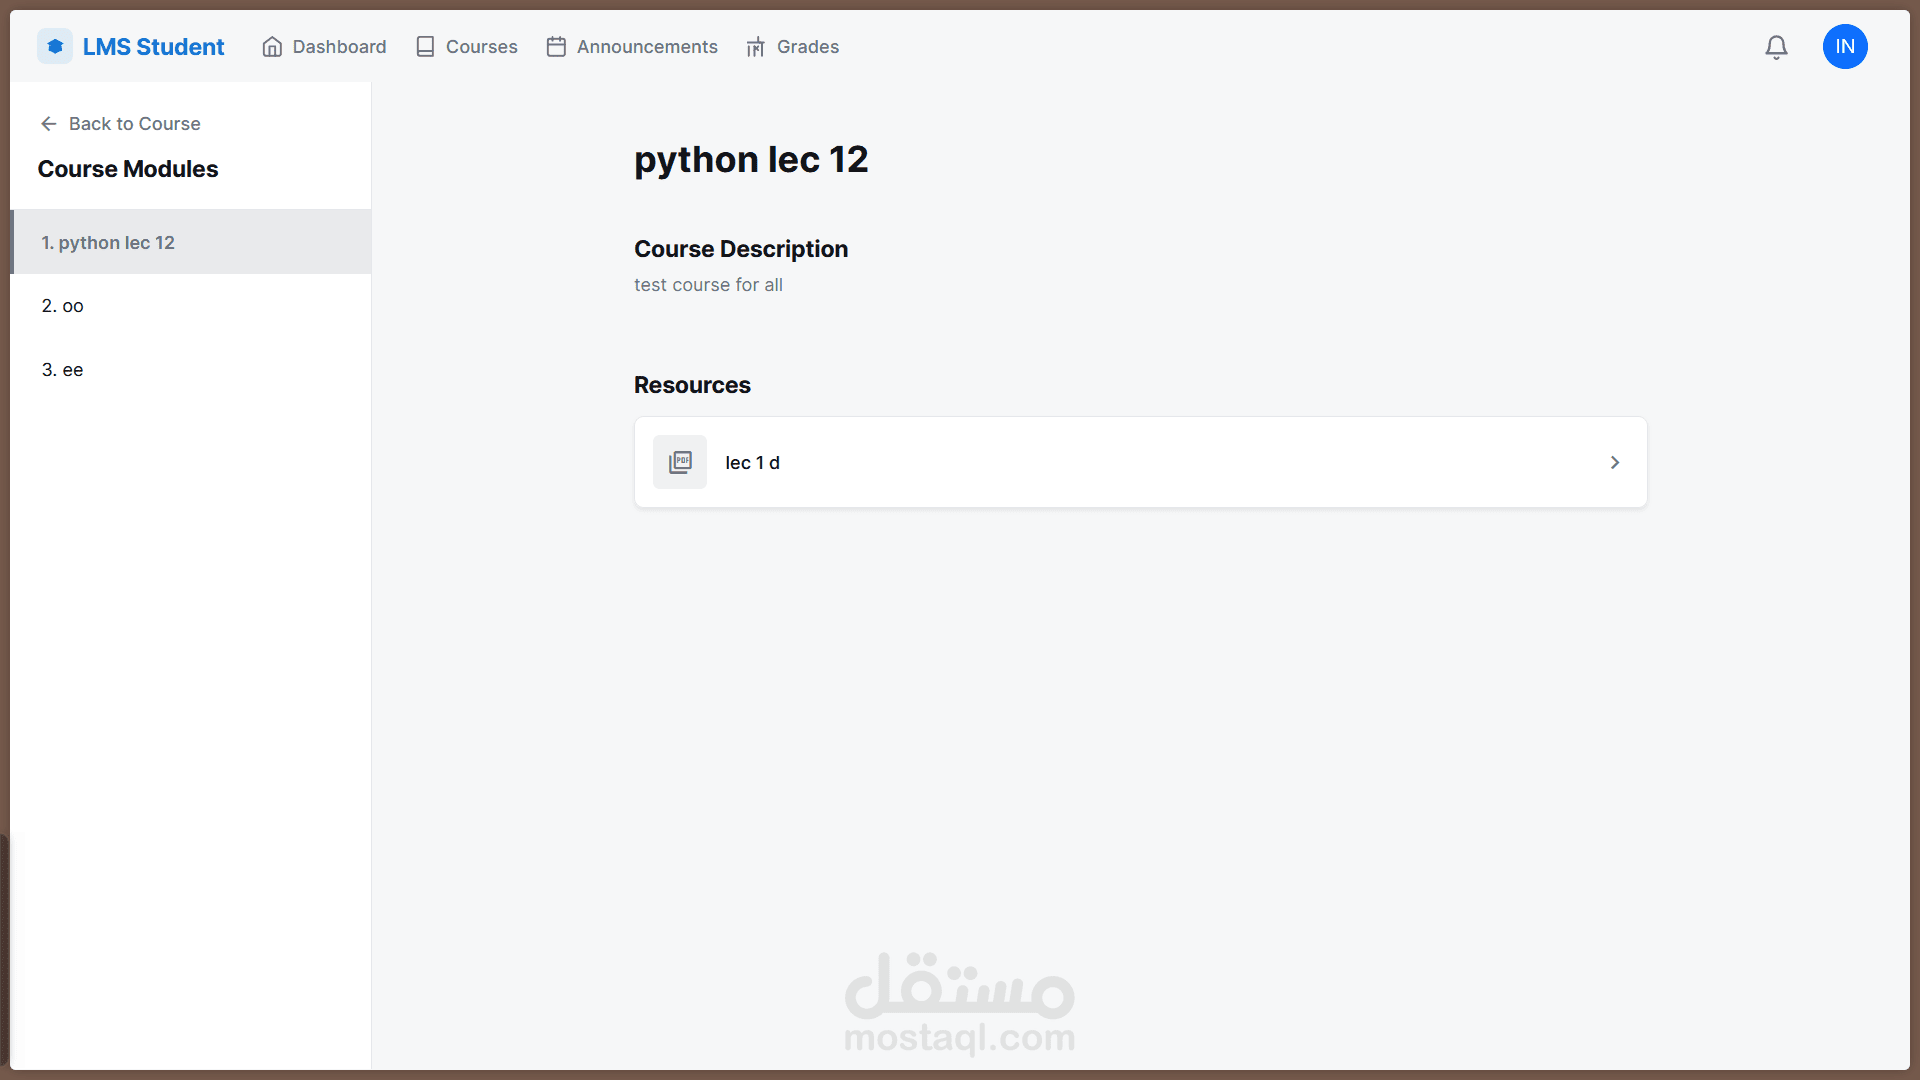
Task: Expand lec 1 d resource chevron
Action: click(x=1614, y=462)
